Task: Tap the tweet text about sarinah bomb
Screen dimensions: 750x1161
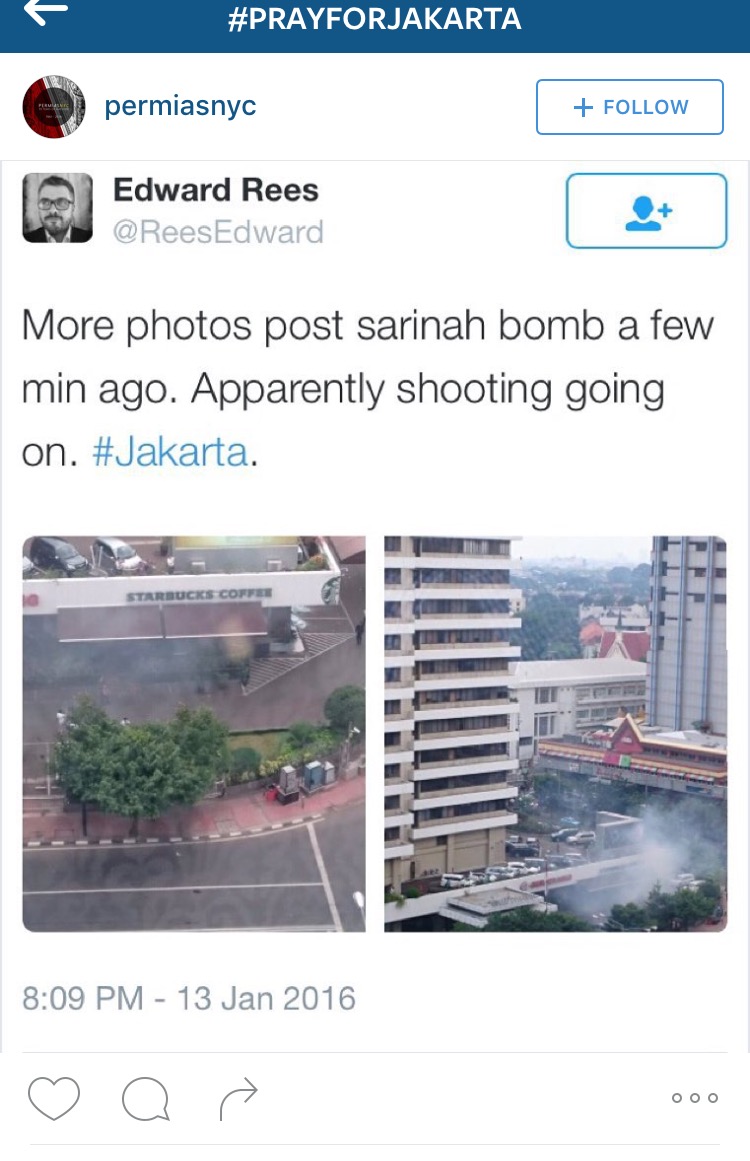Action: pos(367,388)
